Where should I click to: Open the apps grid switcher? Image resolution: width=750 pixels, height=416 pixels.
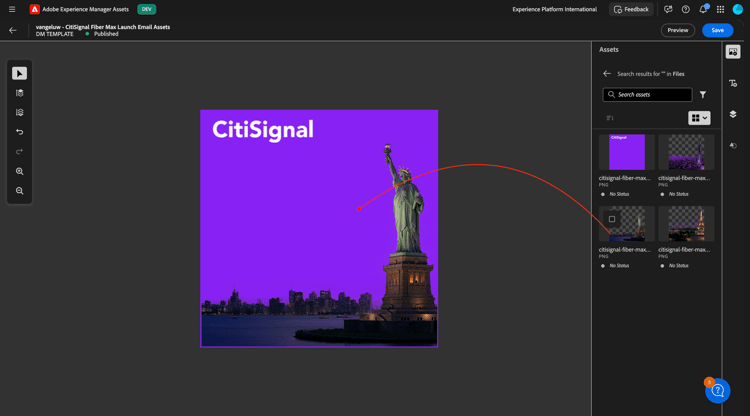point(720,9)
